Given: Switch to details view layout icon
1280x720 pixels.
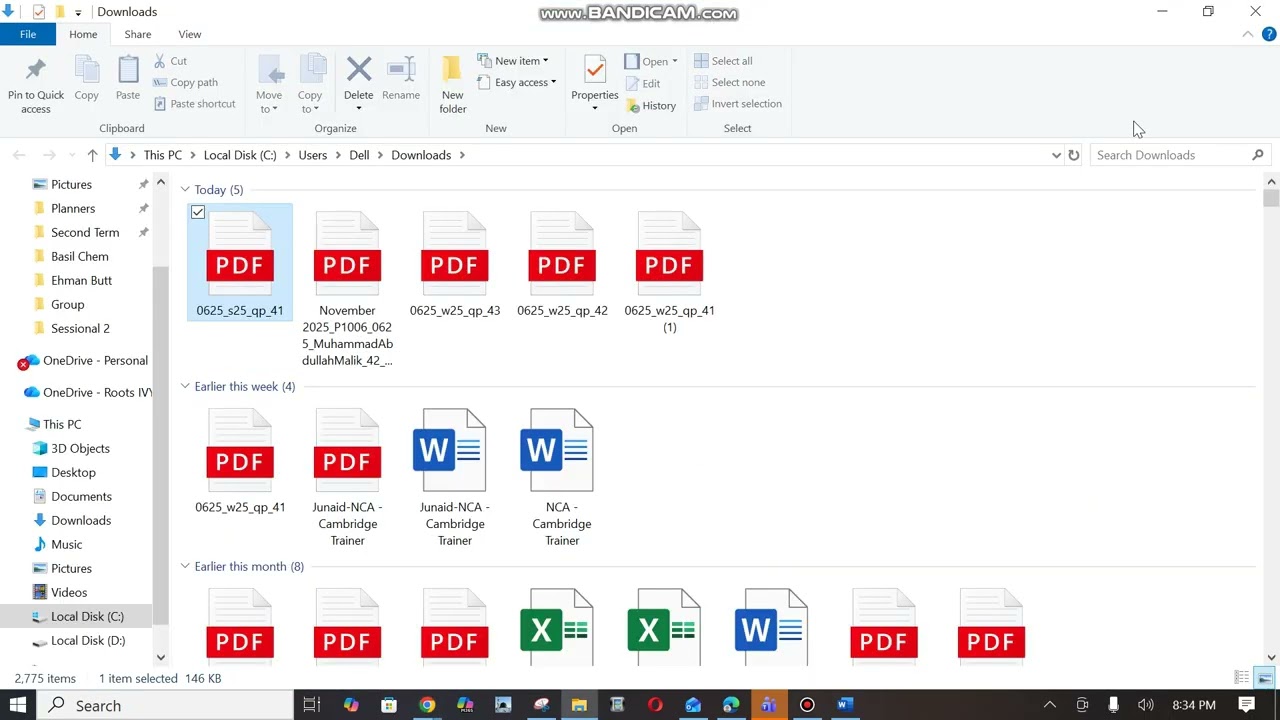Looking at the screenshot, I should point(1242,678).
